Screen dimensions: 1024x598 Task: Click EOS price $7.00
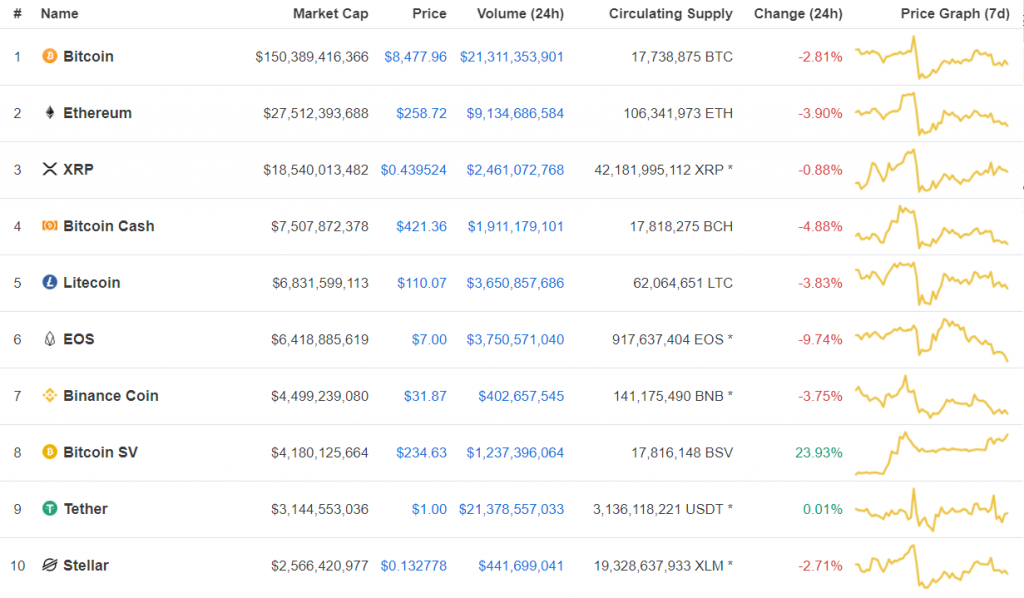429,339
